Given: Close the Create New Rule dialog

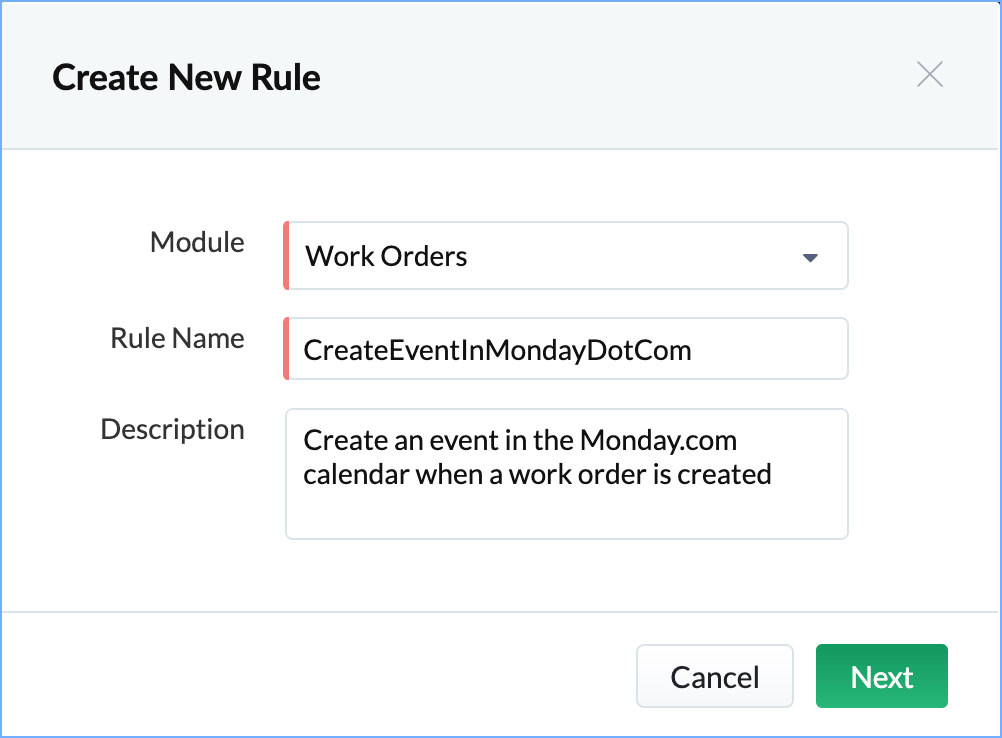Looking at the screenshot, I should pyautogui.click(x=930, y=75).
